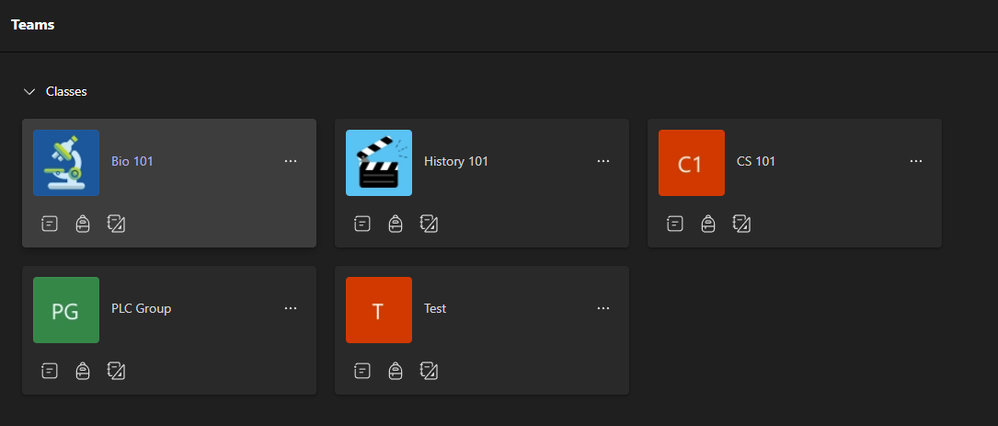Open the Bio 101 microscope thumbnail

pyautogui.click(x=66, y=162)
